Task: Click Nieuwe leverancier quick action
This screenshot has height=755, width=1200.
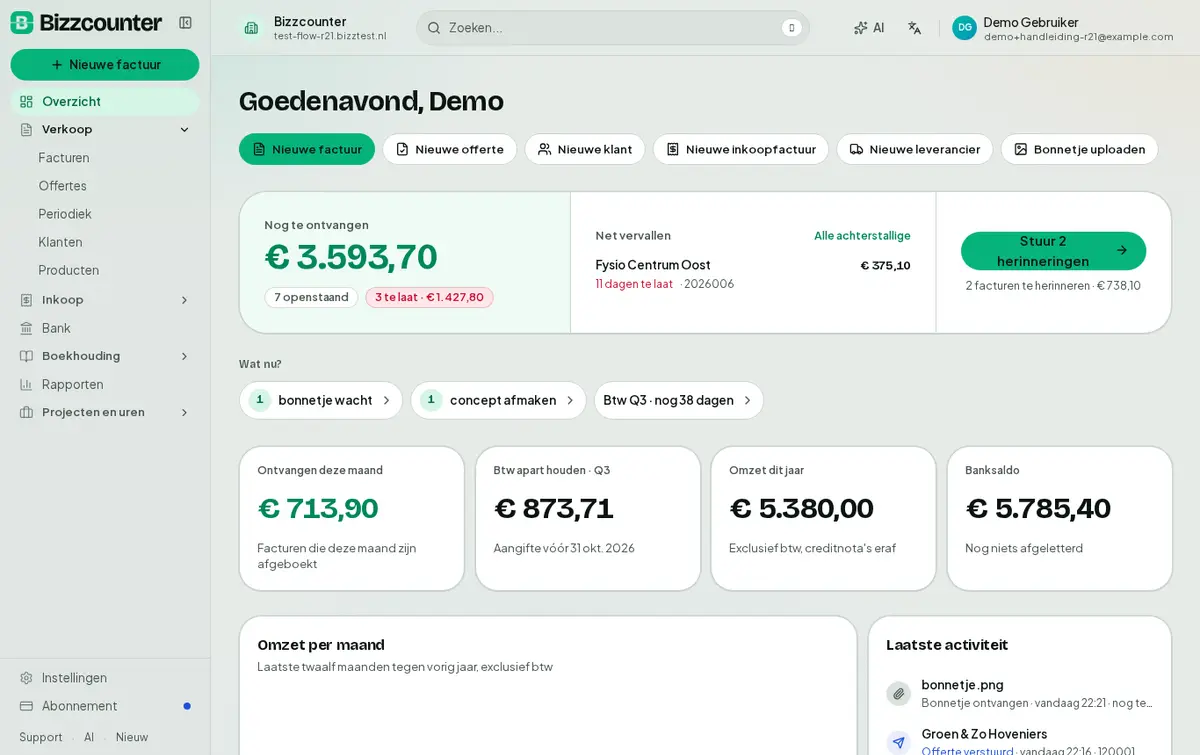Action: click(915, 149)
